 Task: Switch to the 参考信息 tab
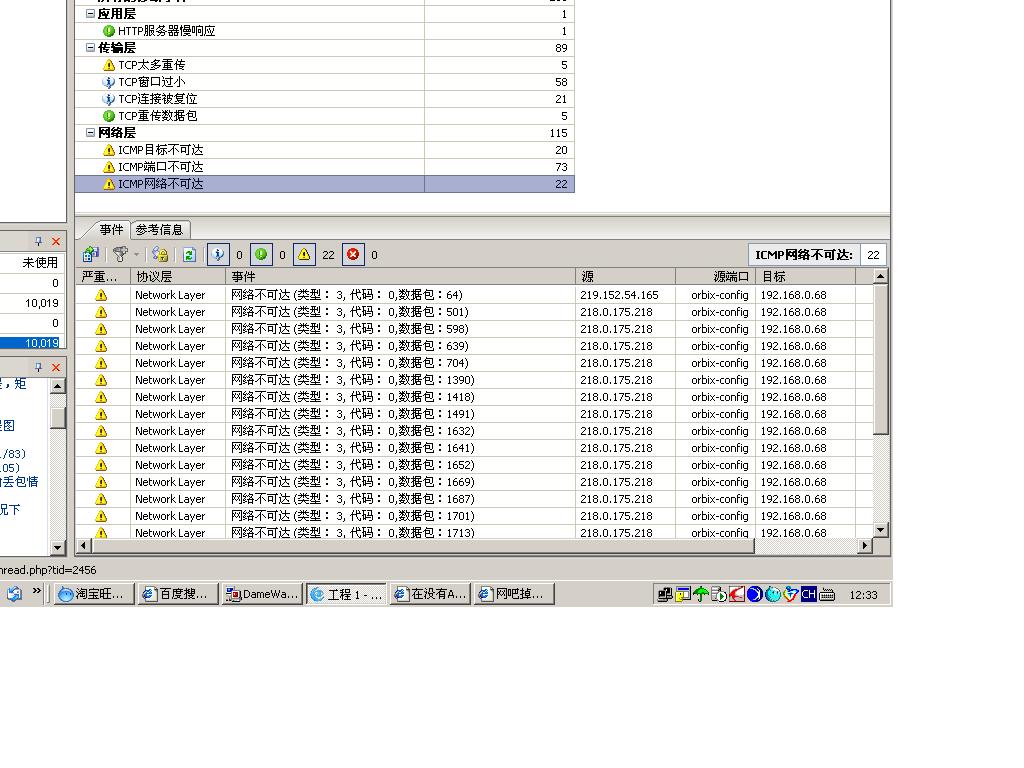(x=159, y=230)
